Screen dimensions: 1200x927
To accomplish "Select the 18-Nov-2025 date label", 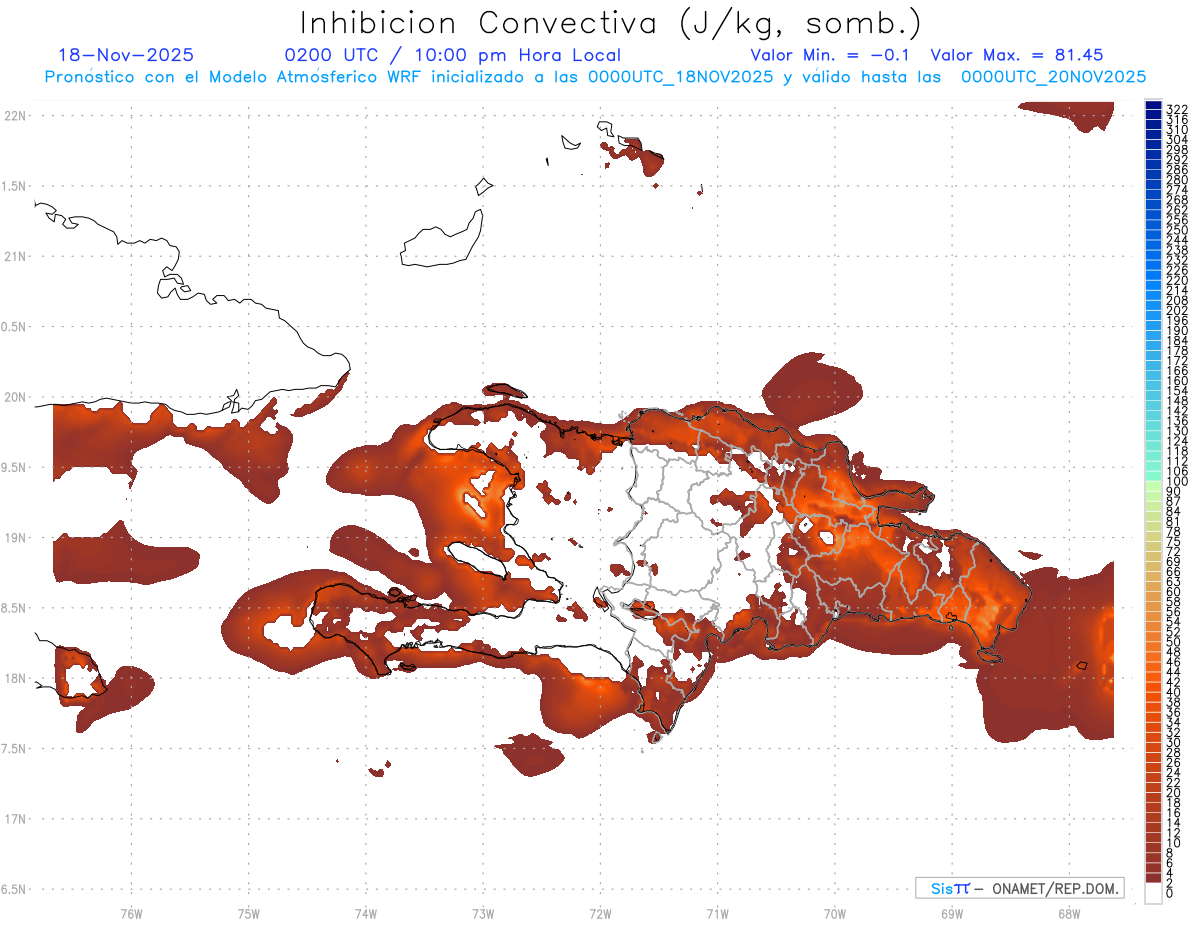I will [126, 55].
